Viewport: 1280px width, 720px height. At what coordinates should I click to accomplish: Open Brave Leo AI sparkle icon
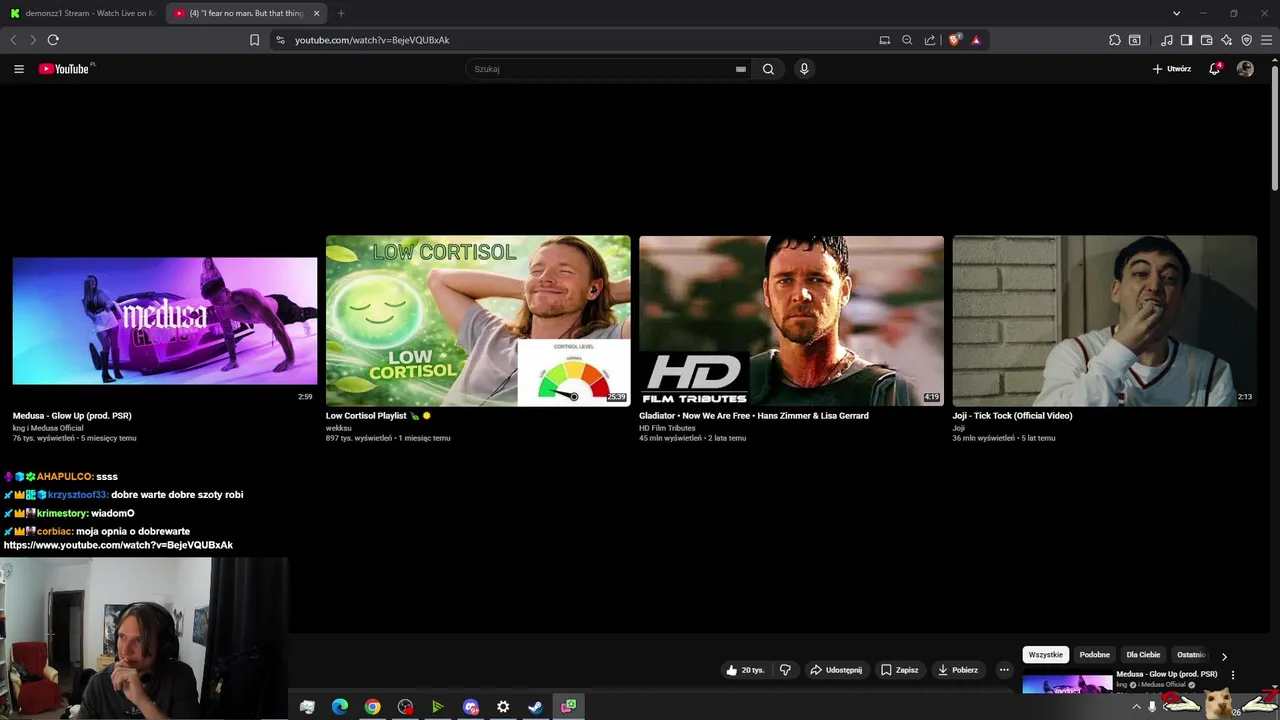pyautogui.click(x=1227, y=40)
